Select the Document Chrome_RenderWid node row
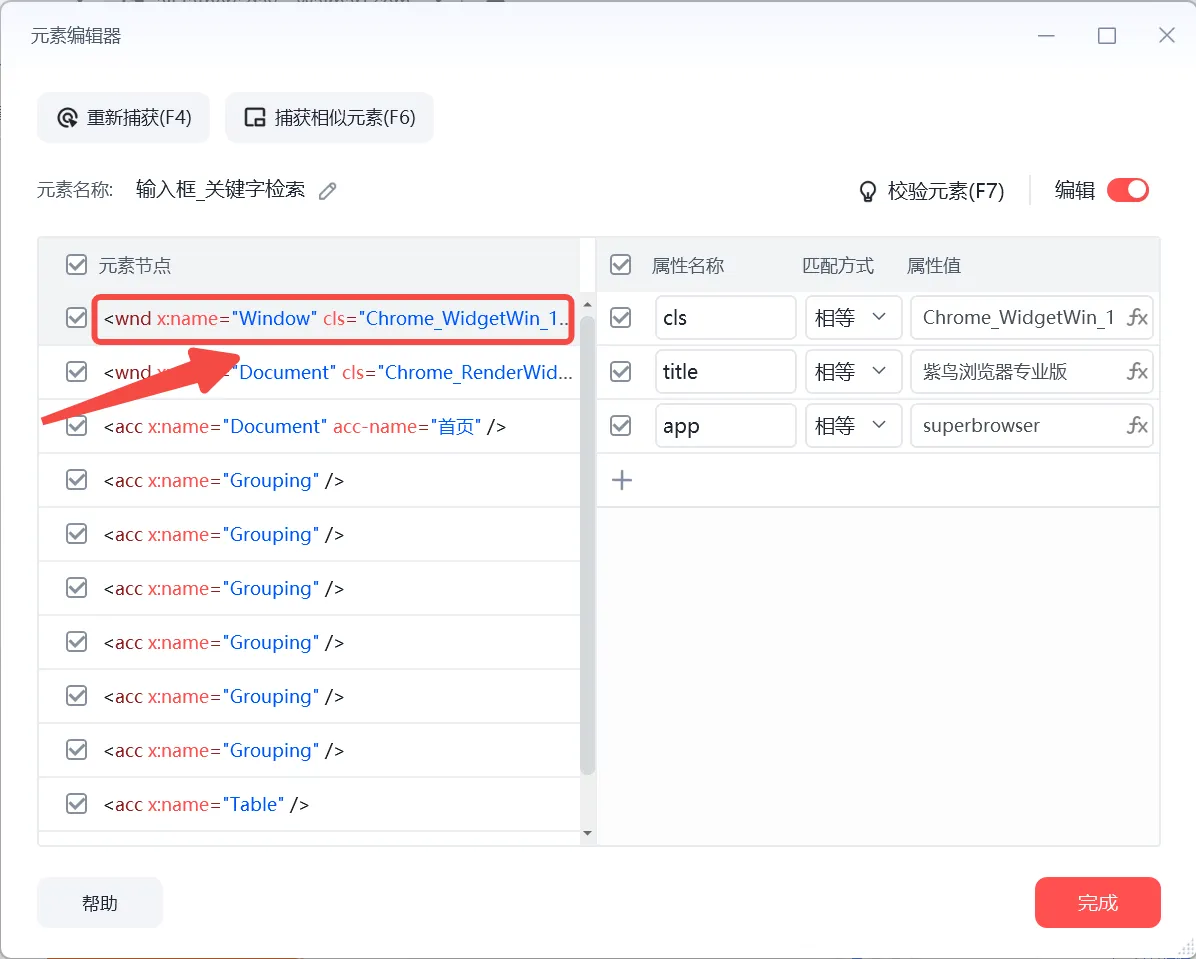The image size is (1196, 959). [x=309, y=372]
